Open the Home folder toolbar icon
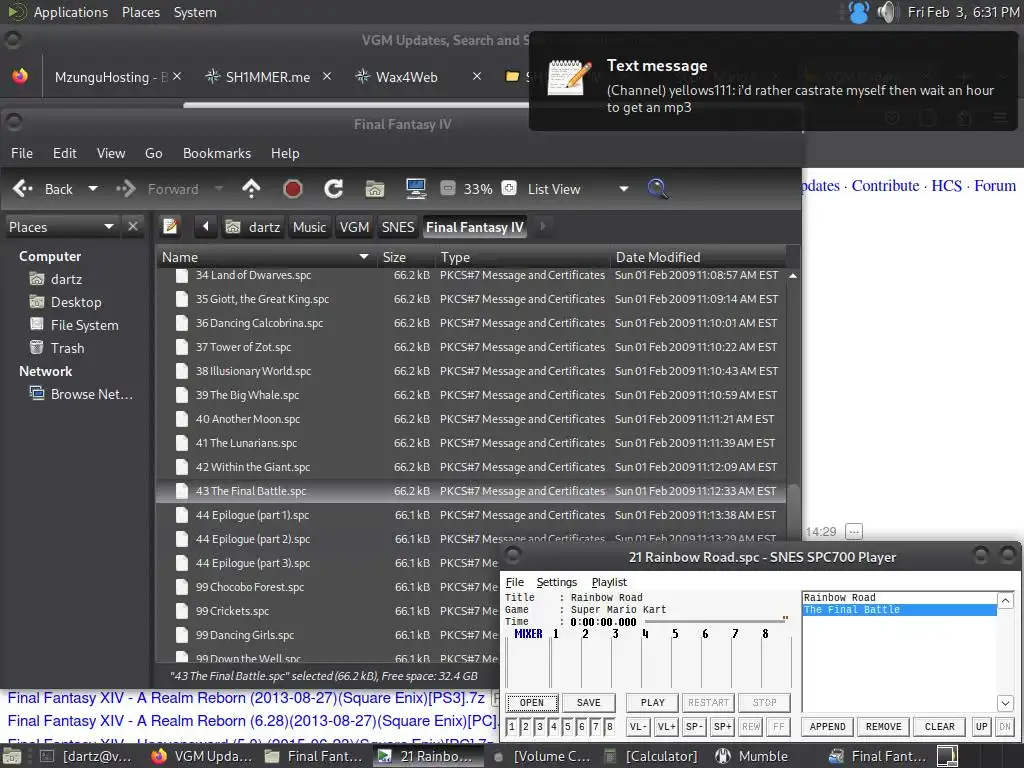The image size is (1024, 768). click(x=375, y=189)
